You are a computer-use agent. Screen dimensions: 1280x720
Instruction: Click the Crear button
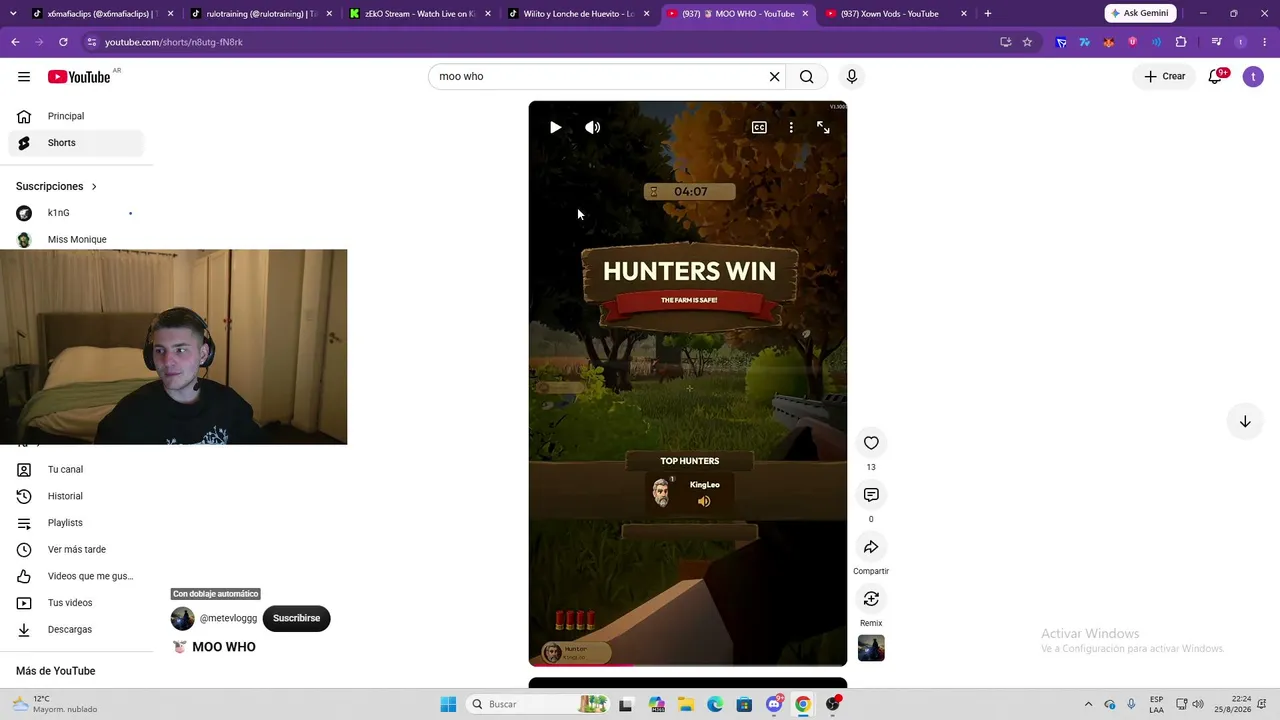point(1164,76)
